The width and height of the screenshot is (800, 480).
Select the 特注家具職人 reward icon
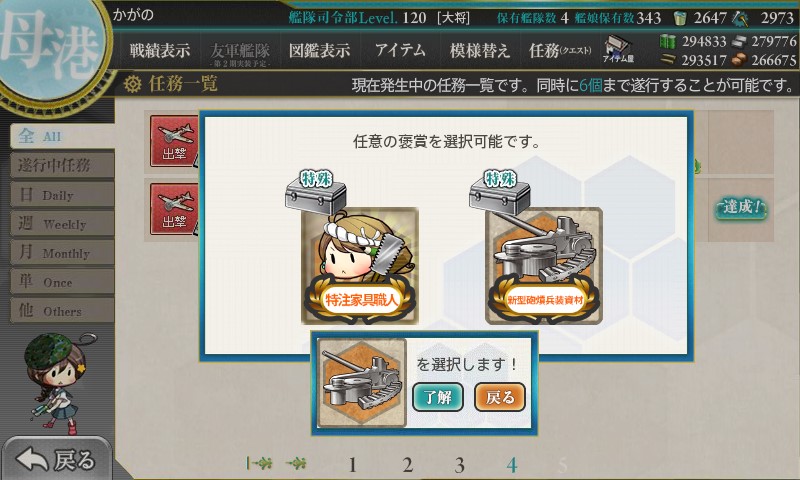[x=360, y=265]
